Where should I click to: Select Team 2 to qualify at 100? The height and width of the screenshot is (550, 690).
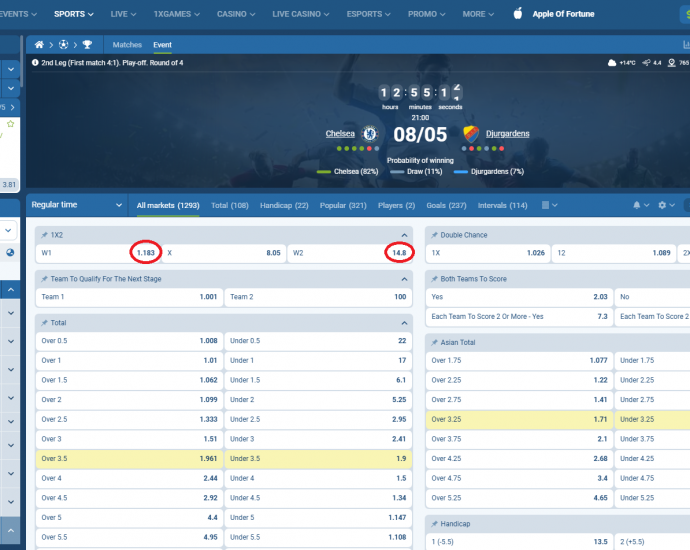(318, 297)
